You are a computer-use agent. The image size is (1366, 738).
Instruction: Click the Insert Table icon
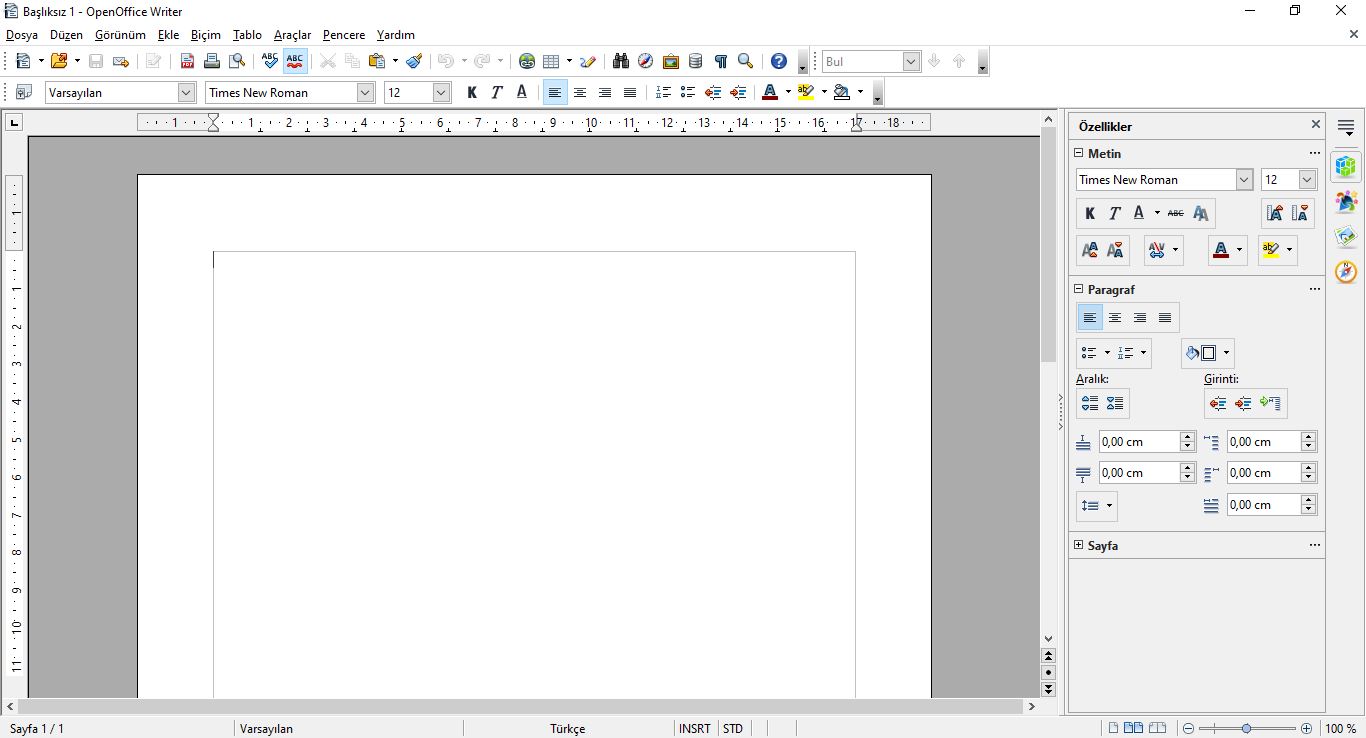(x=551, y=61)
